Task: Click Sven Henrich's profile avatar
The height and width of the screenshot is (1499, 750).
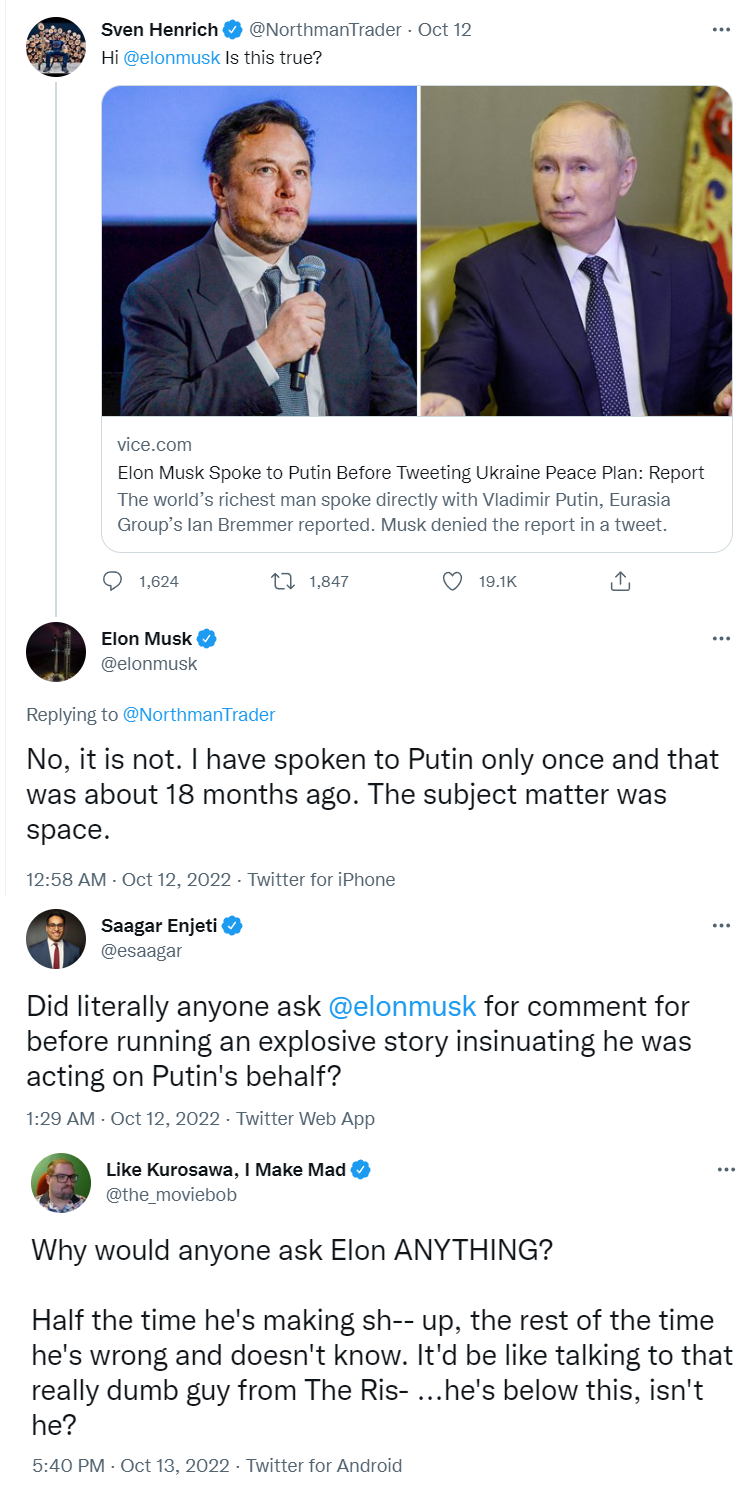Action: coord(55,44)
